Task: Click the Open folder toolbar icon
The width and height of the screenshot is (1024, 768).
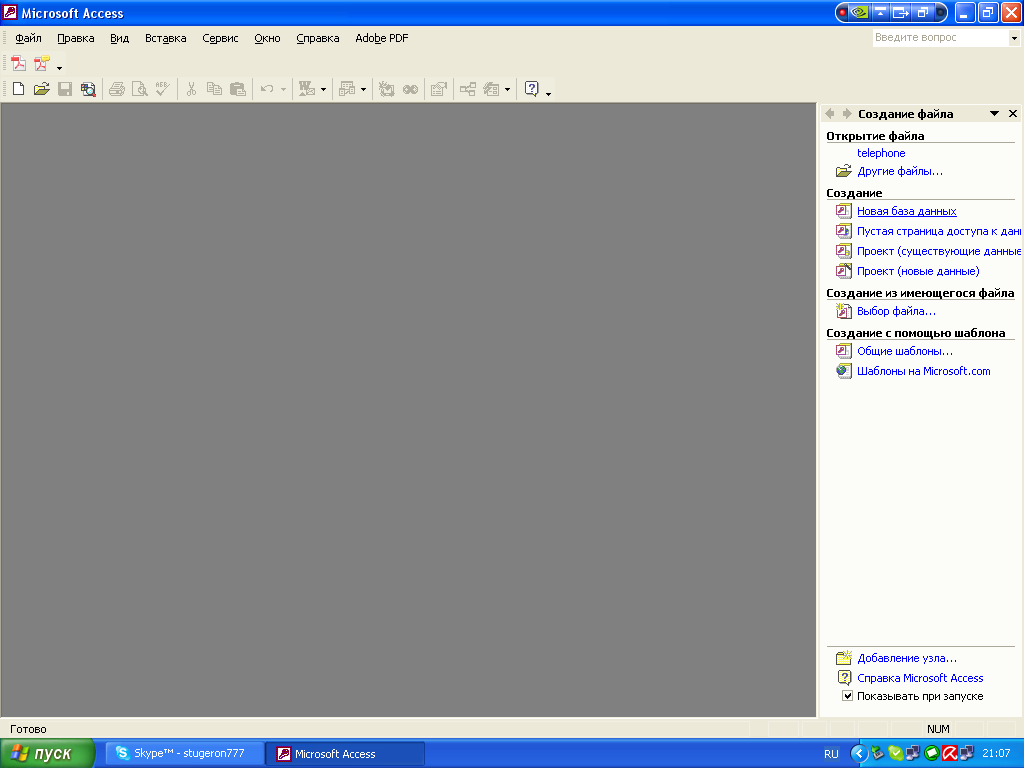Action: coord(42,89)
